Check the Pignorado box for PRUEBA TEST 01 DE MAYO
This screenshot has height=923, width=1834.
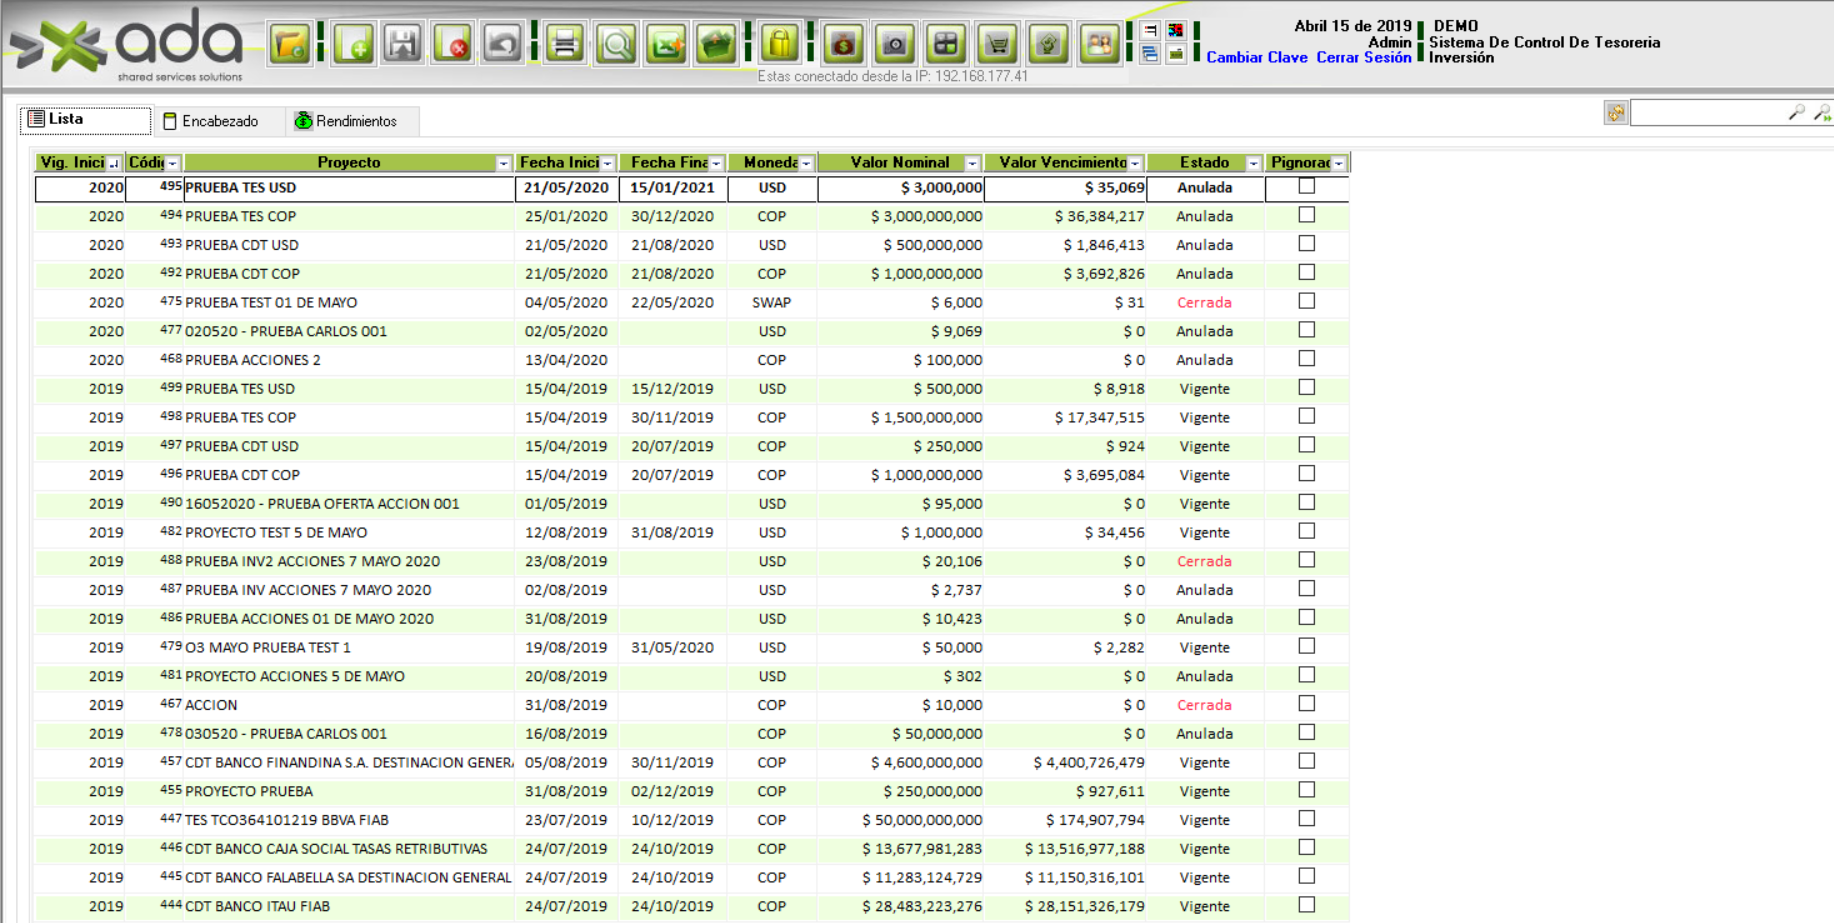coord(1306,301)
